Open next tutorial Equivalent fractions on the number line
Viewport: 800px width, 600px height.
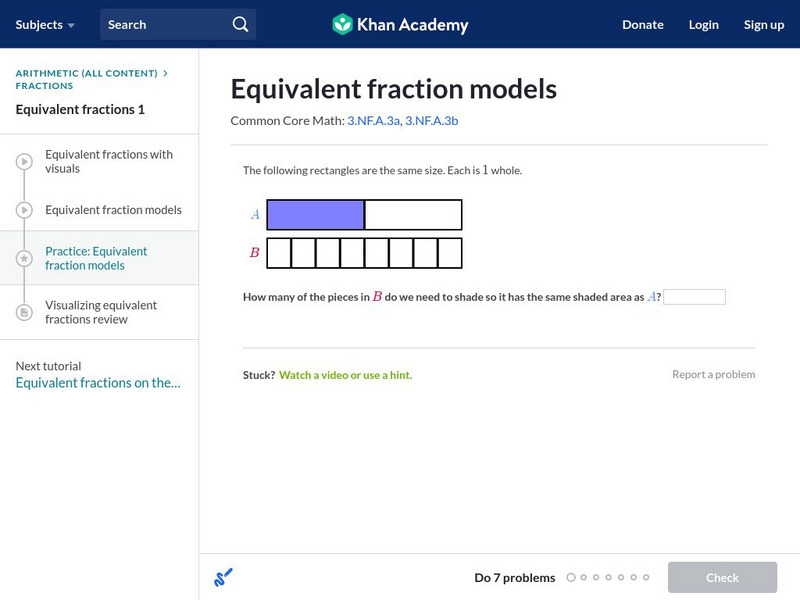coord(98,382)
